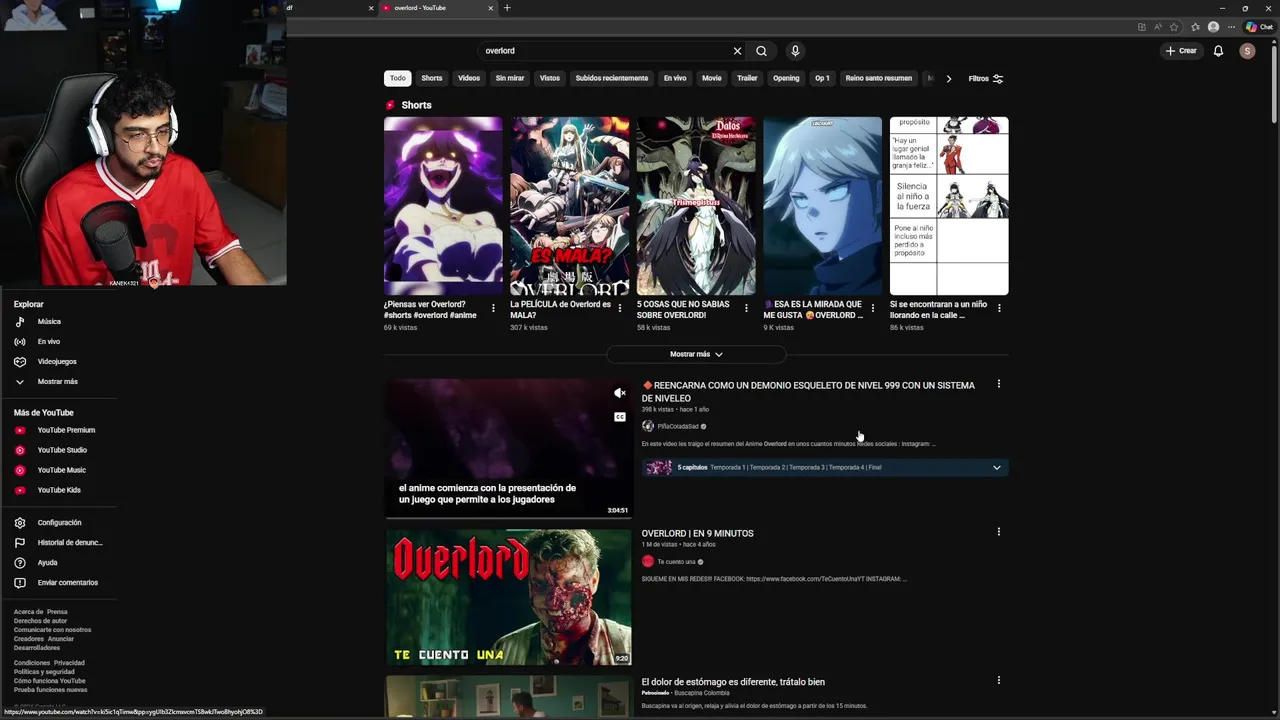Open La PELÍCULA de Overlord es MALA short
The image size is (1280, 720).
coord(570,206)
